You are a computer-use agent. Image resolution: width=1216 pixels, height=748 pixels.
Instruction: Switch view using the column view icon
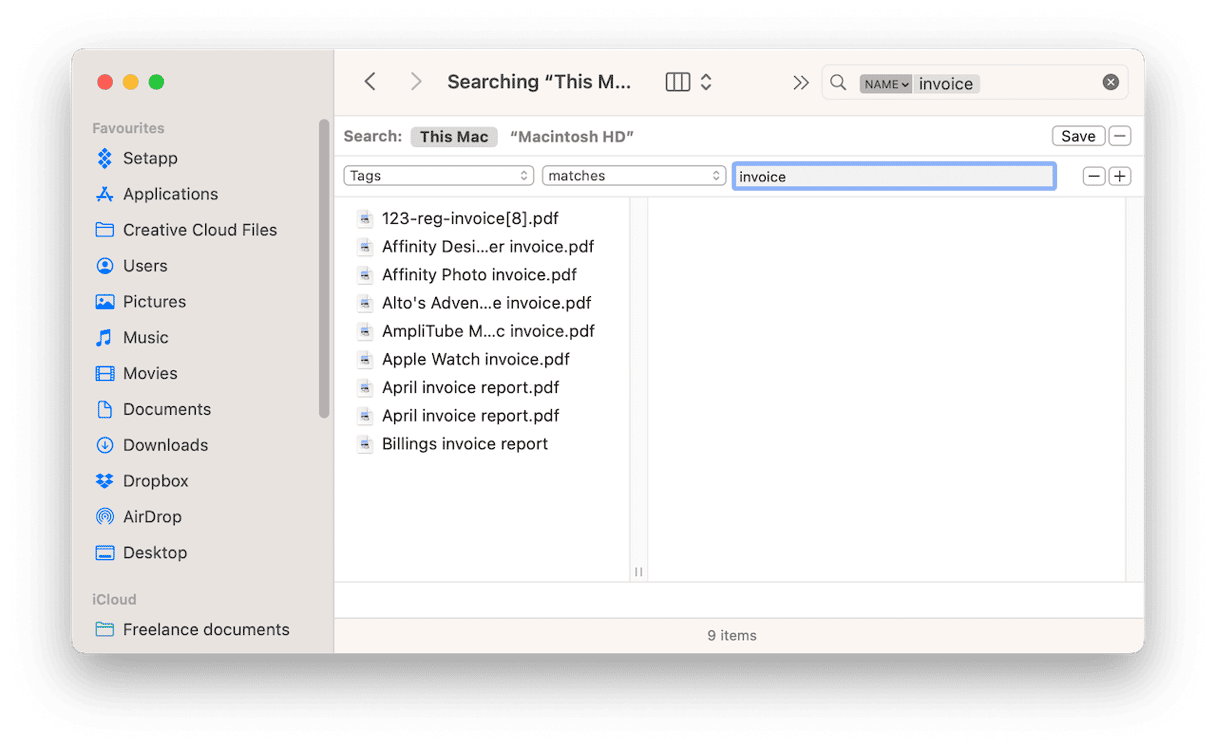678,82
